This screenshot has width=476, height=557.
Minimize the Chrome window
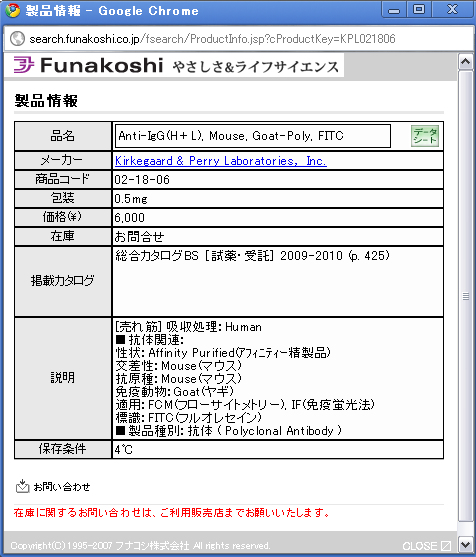point(394,10)
